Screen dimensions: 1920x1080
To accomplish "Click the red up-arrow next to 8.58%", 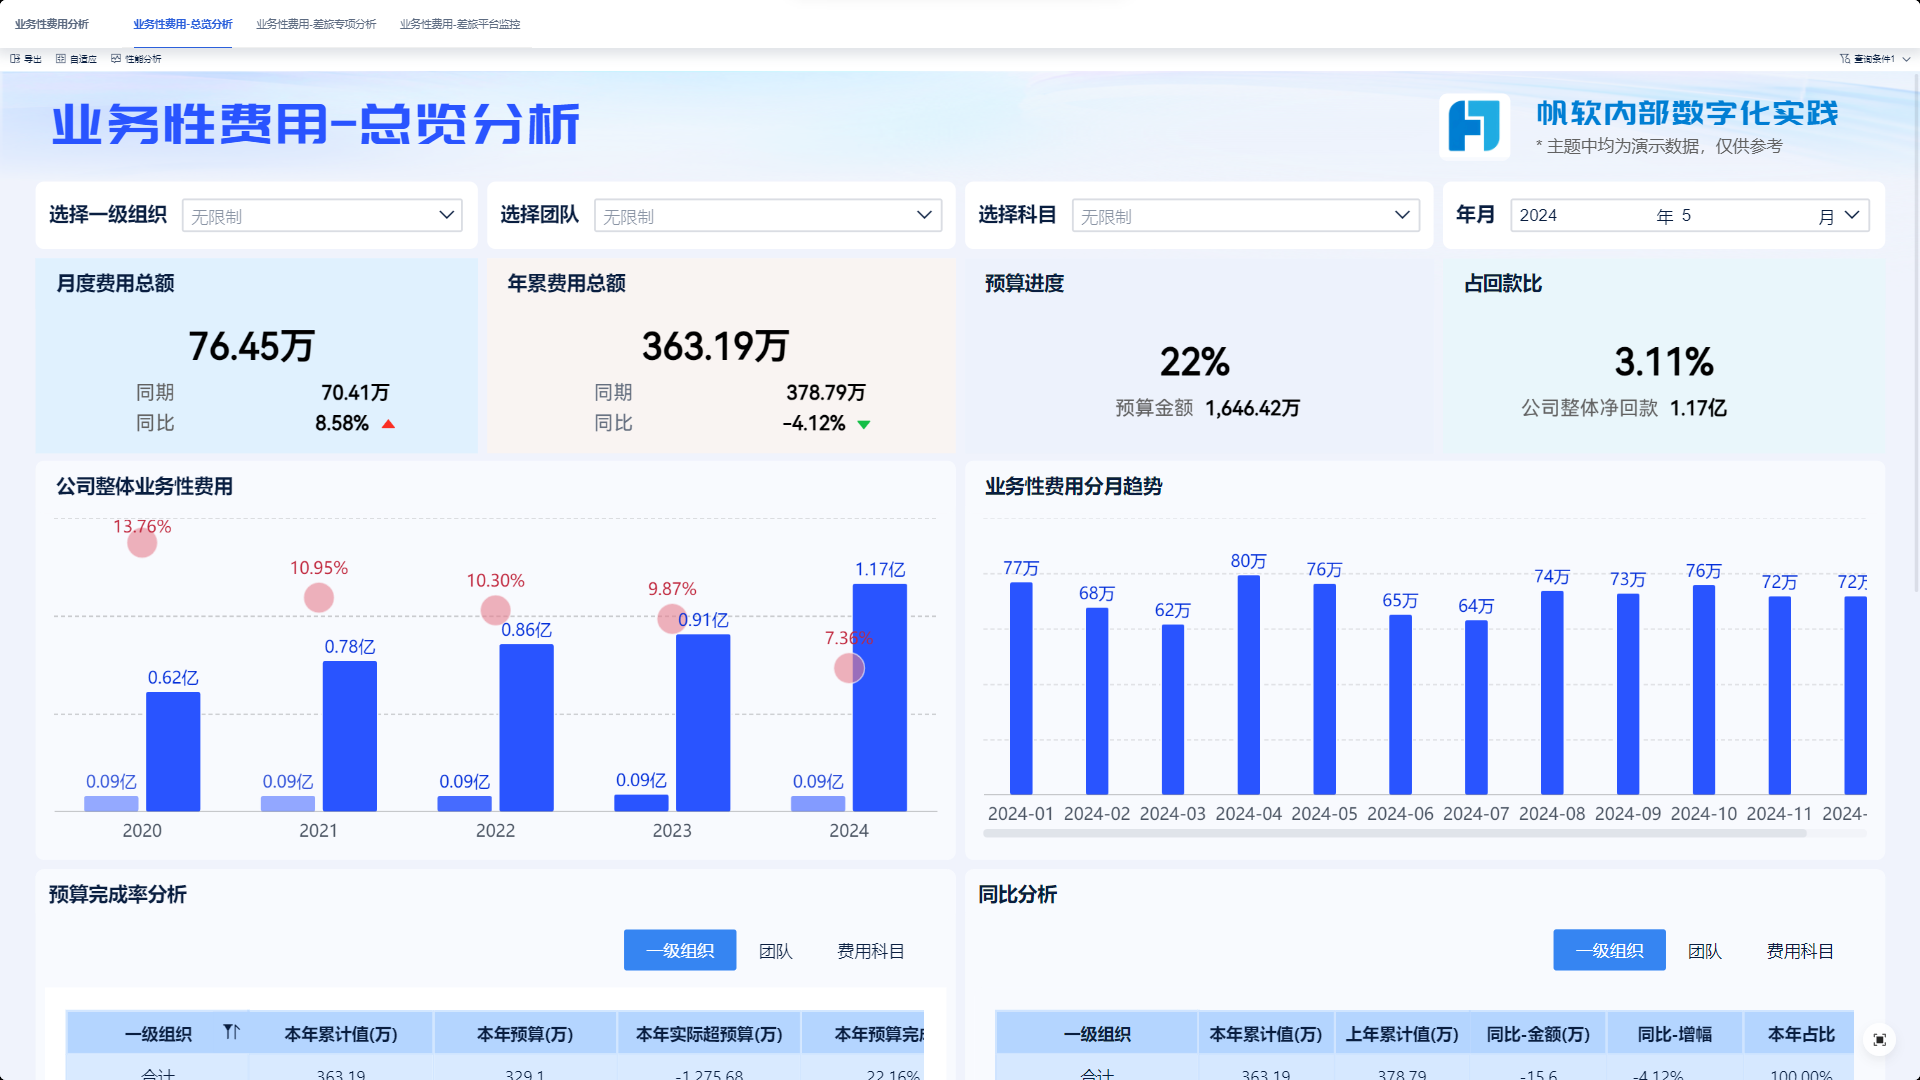I will tap(389, 424).
